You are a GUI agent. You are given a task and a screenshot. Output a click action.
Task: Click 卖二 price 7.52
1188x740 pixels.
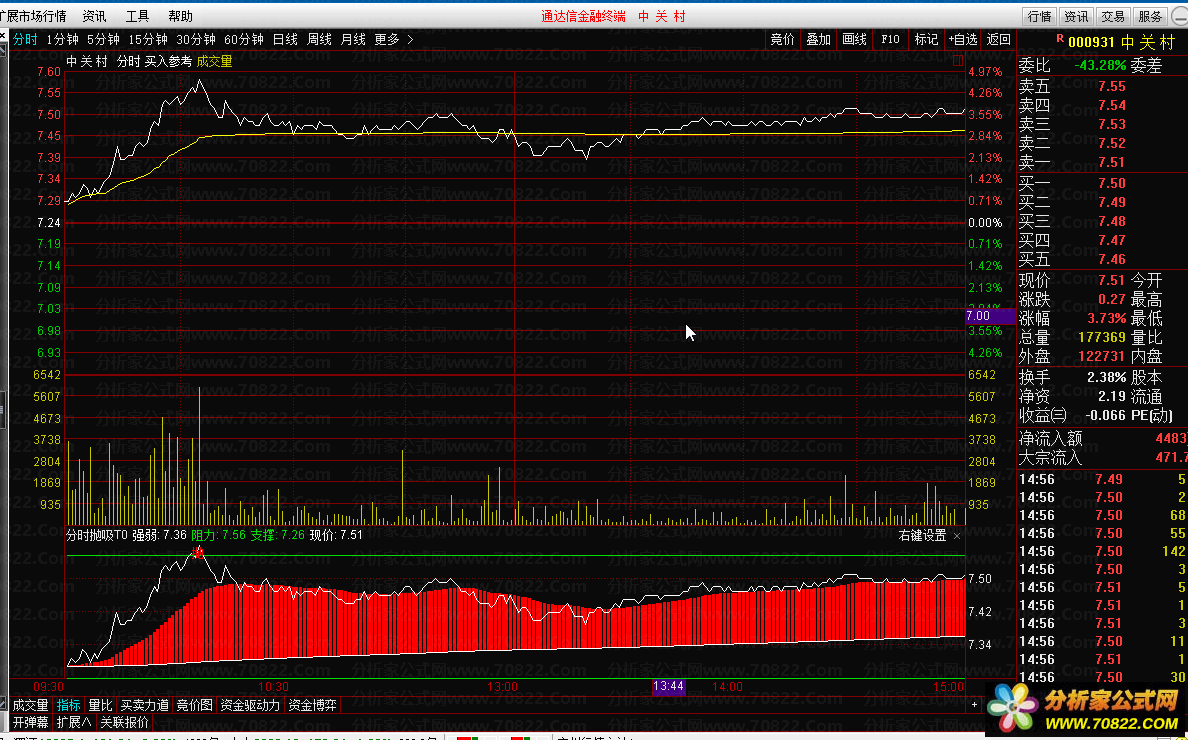tap(1111, 143)
